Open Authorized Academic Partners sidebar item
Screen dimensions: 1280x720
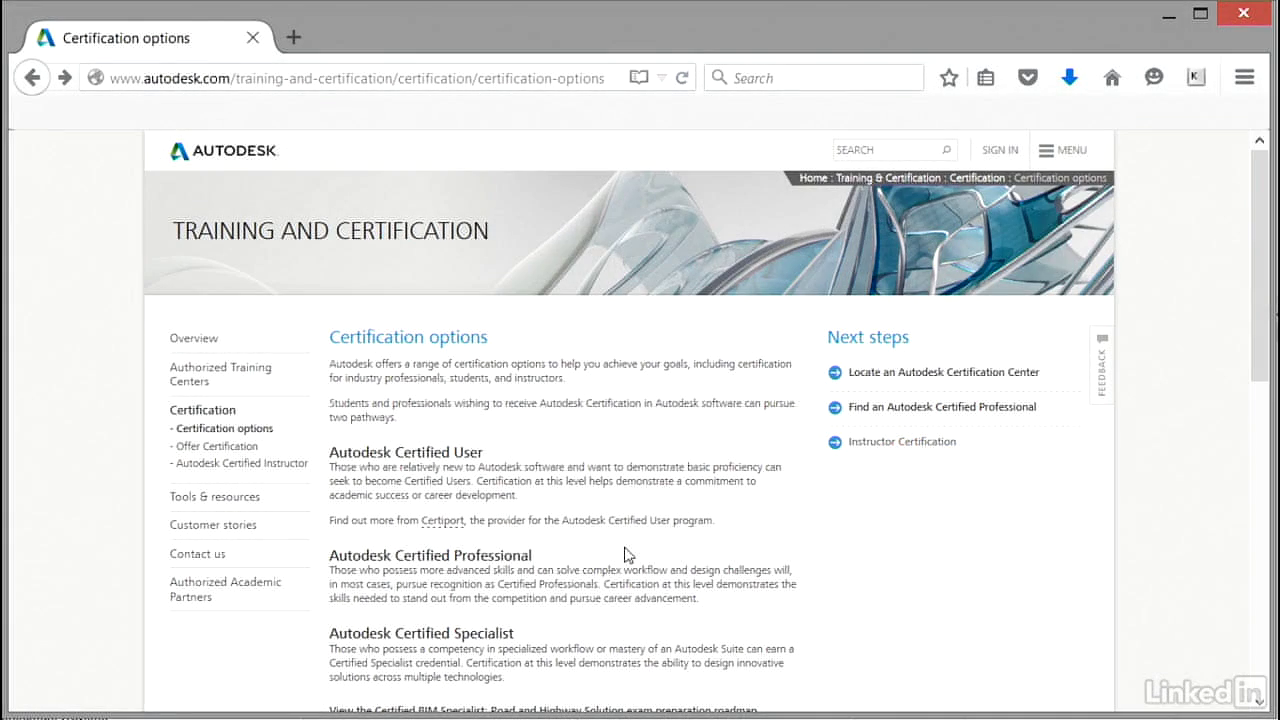226,589
